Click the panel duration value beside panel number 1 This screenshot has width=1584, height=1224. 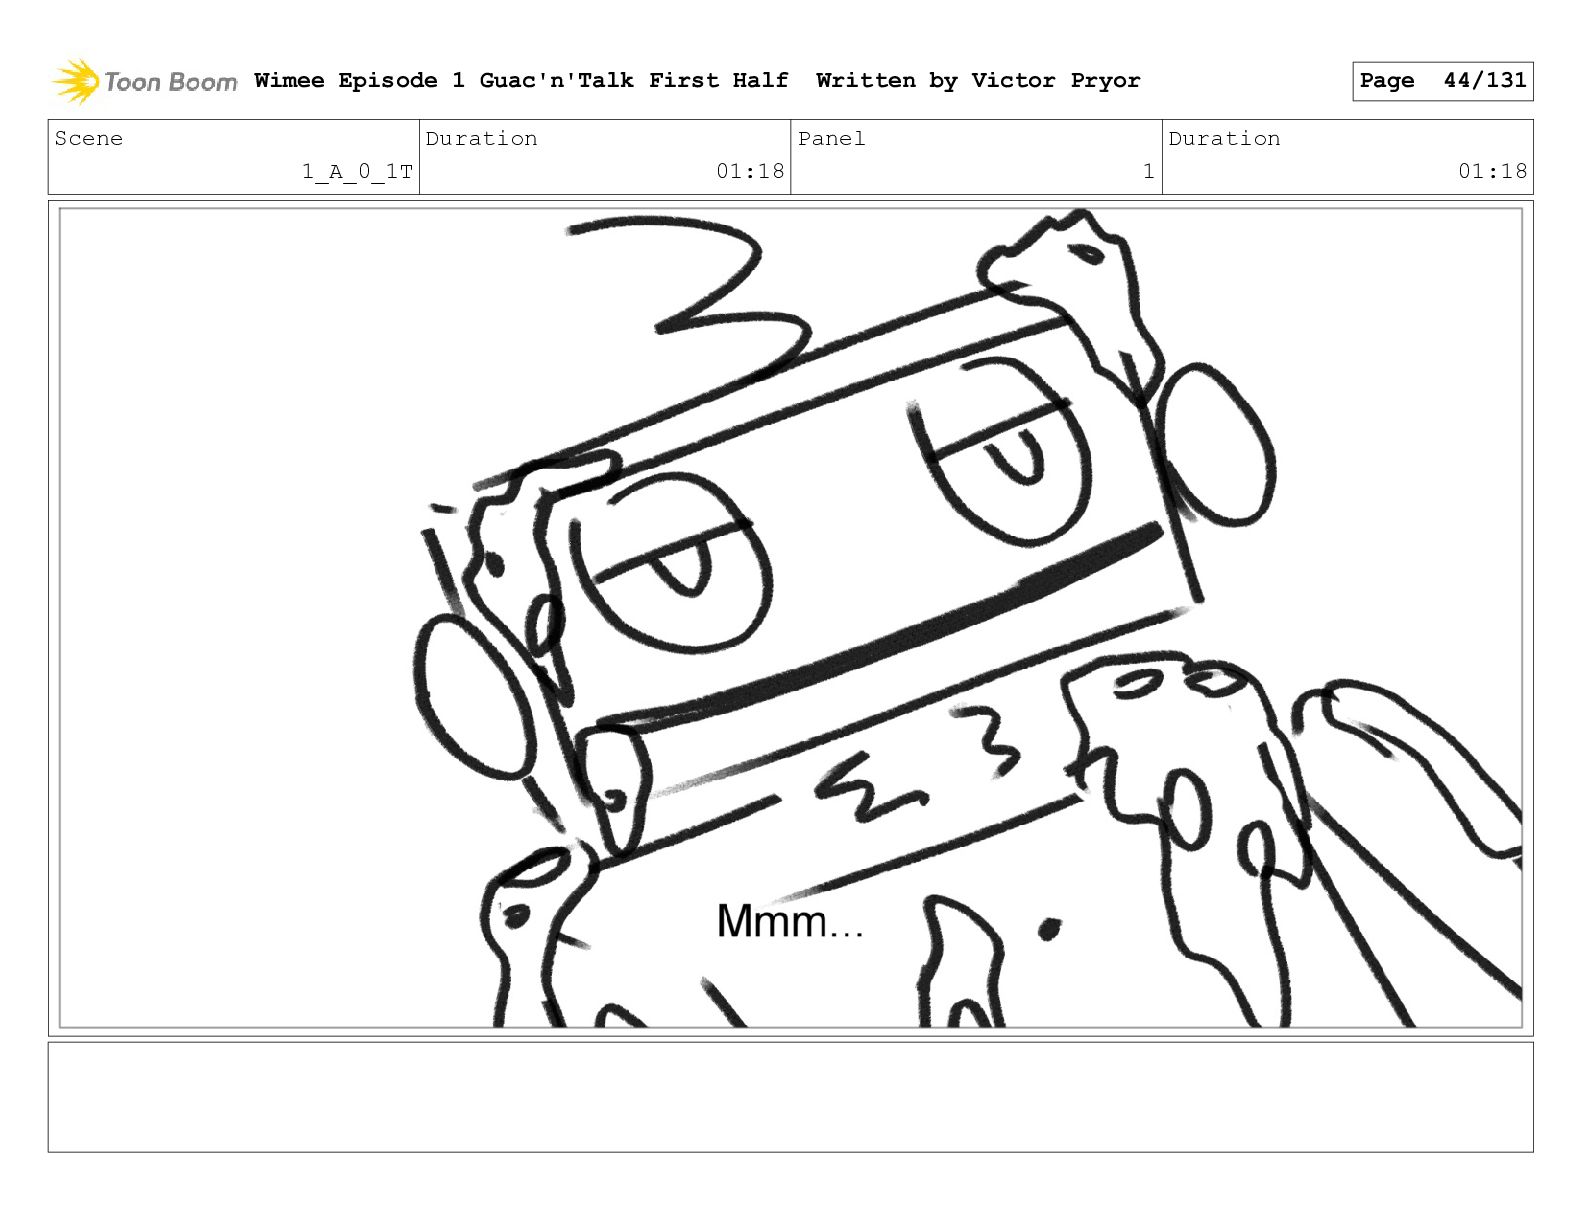click(x=1492, y=171)
